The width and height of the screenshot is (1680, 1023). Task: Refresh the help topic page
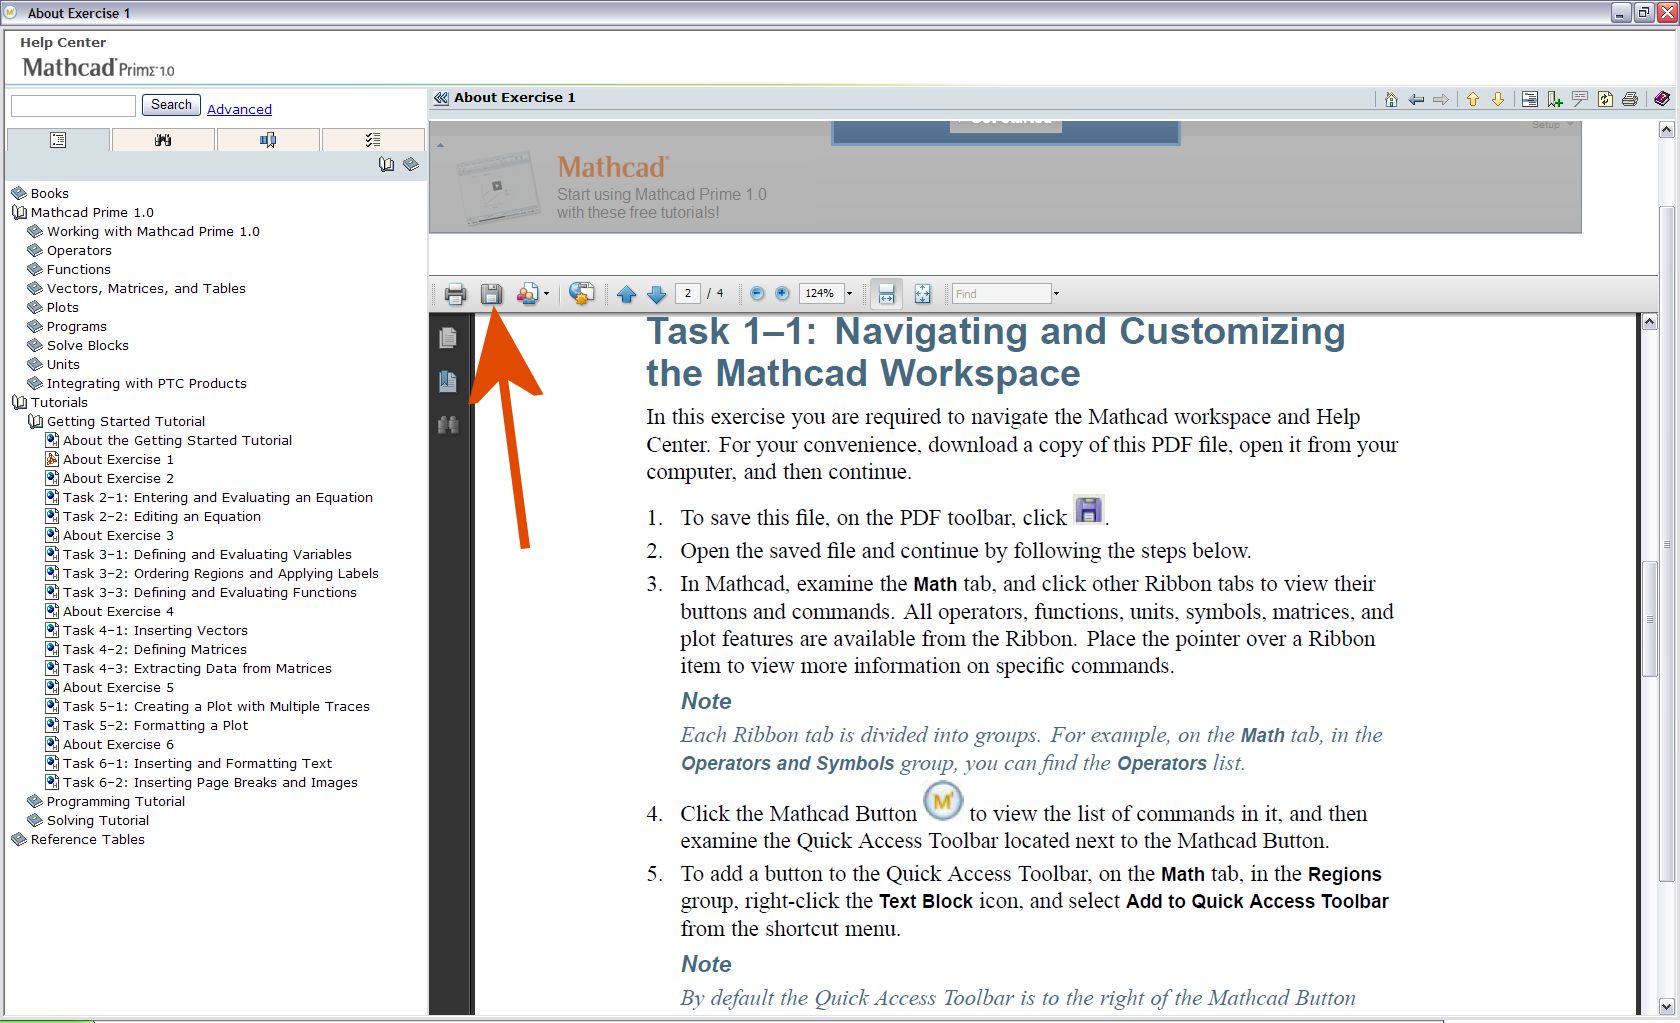coord(1605,99)
